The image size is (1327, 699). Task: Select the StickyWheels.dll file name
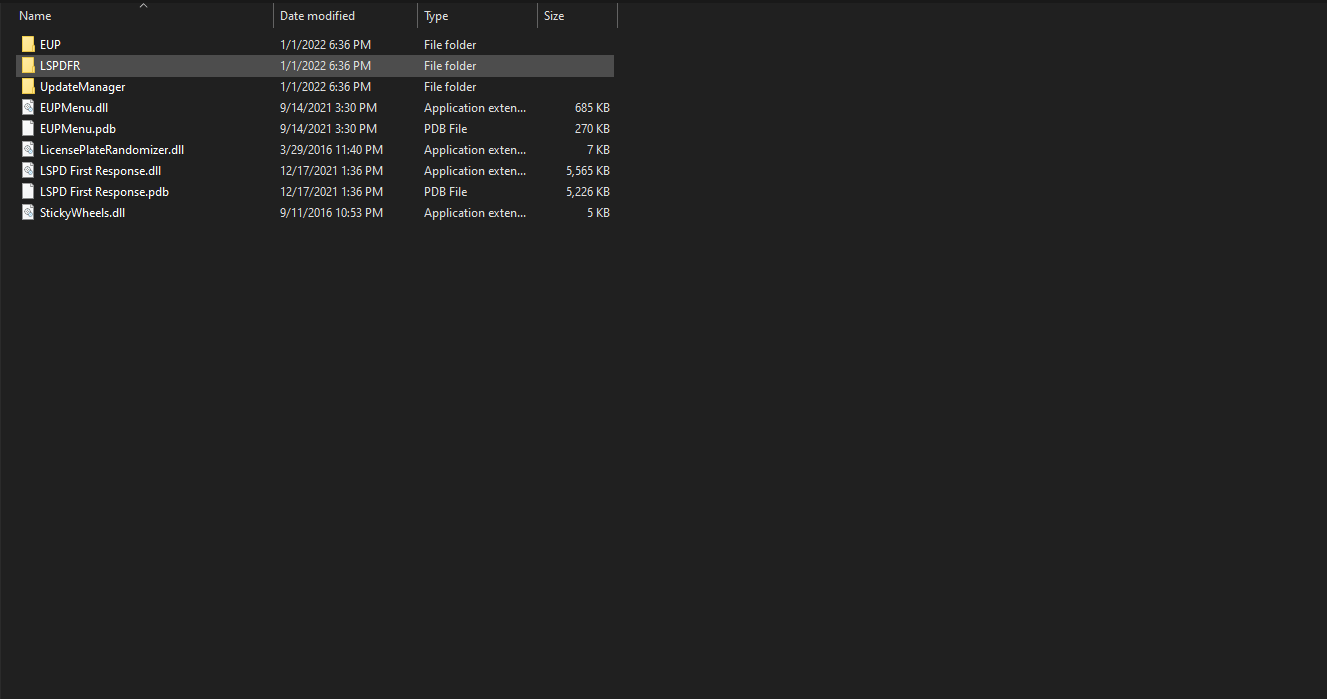[x=82, y=213]
